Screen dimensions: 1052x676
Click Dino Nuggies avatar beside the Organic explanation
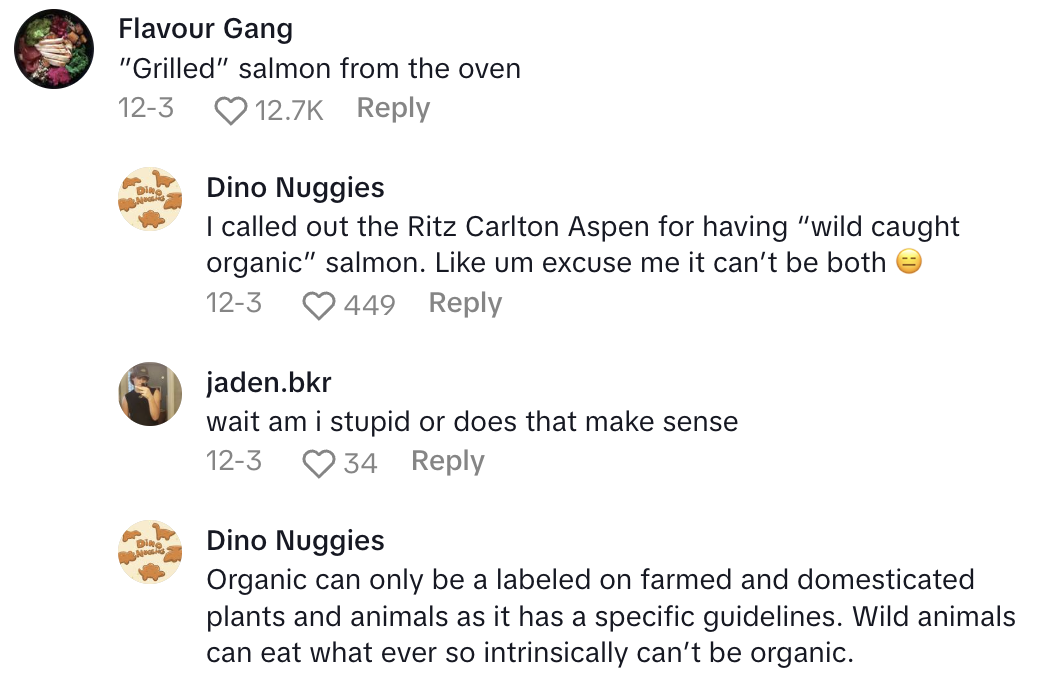150,551
